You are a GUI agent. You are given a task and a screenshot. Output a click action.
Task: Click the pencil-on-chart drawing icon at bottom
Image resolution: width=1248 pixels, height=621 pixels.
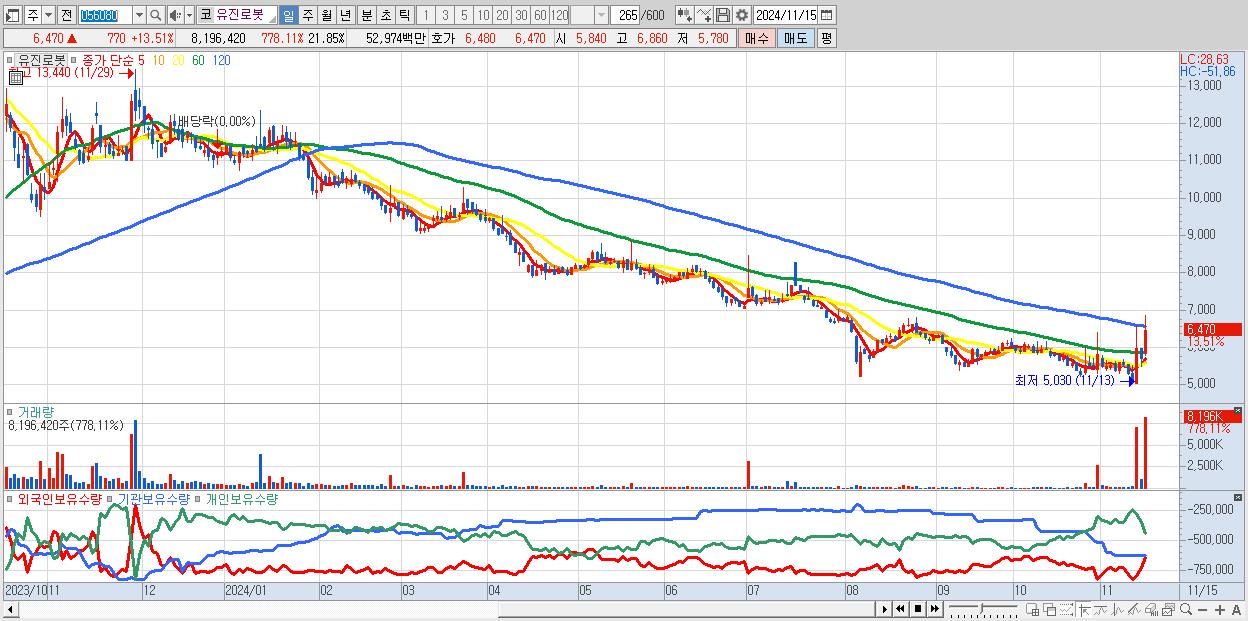click(1134, 610)
